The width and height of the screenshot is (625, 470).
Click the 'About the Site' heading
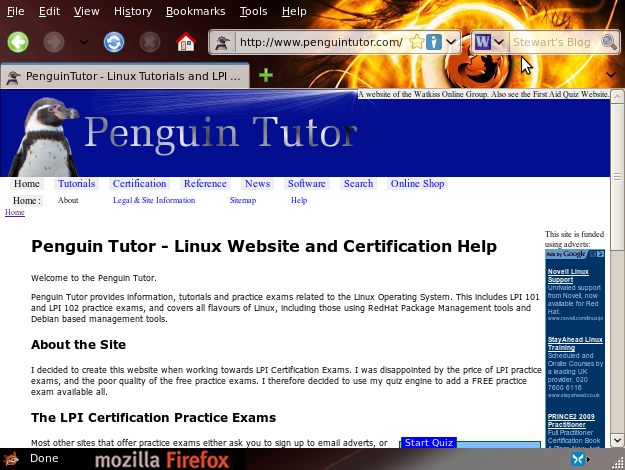(x=79, y=344)
